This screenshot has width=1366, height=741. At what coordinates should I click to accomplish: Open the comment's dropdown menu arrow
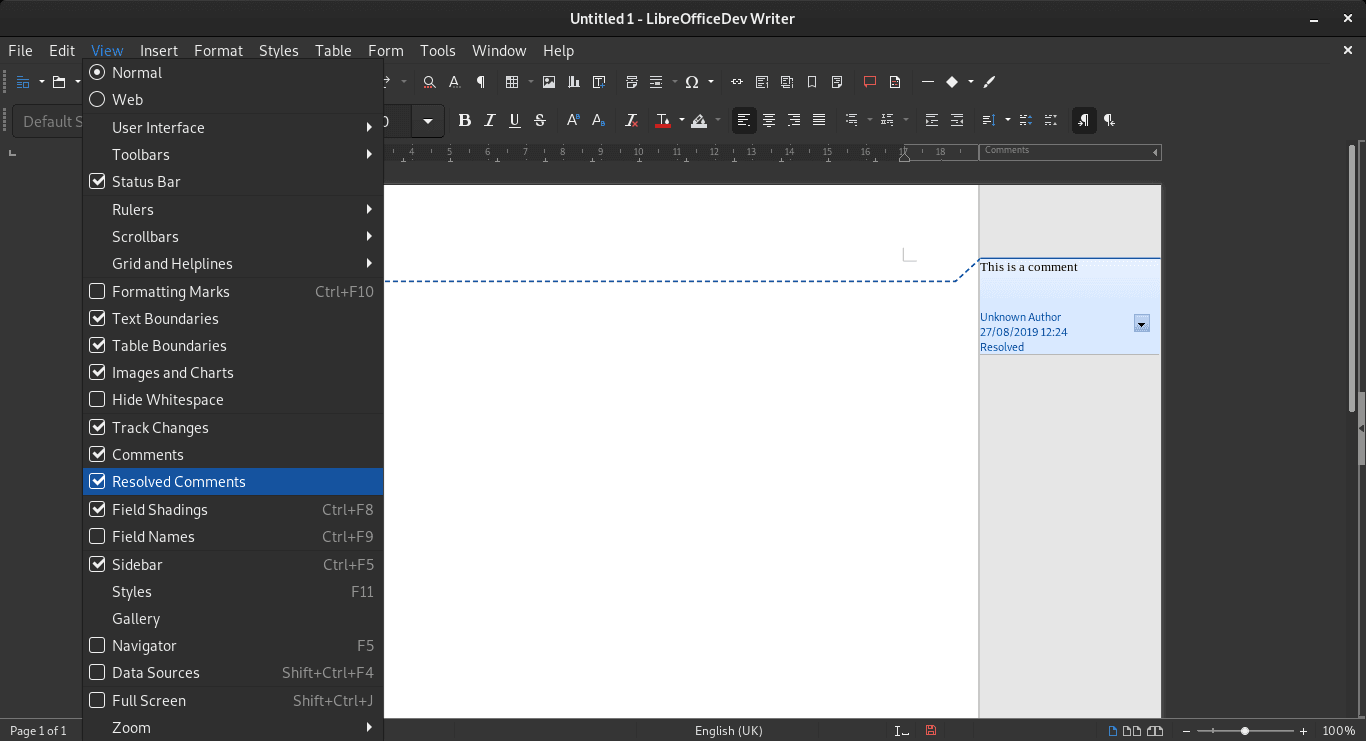(x=1141, y=323)
